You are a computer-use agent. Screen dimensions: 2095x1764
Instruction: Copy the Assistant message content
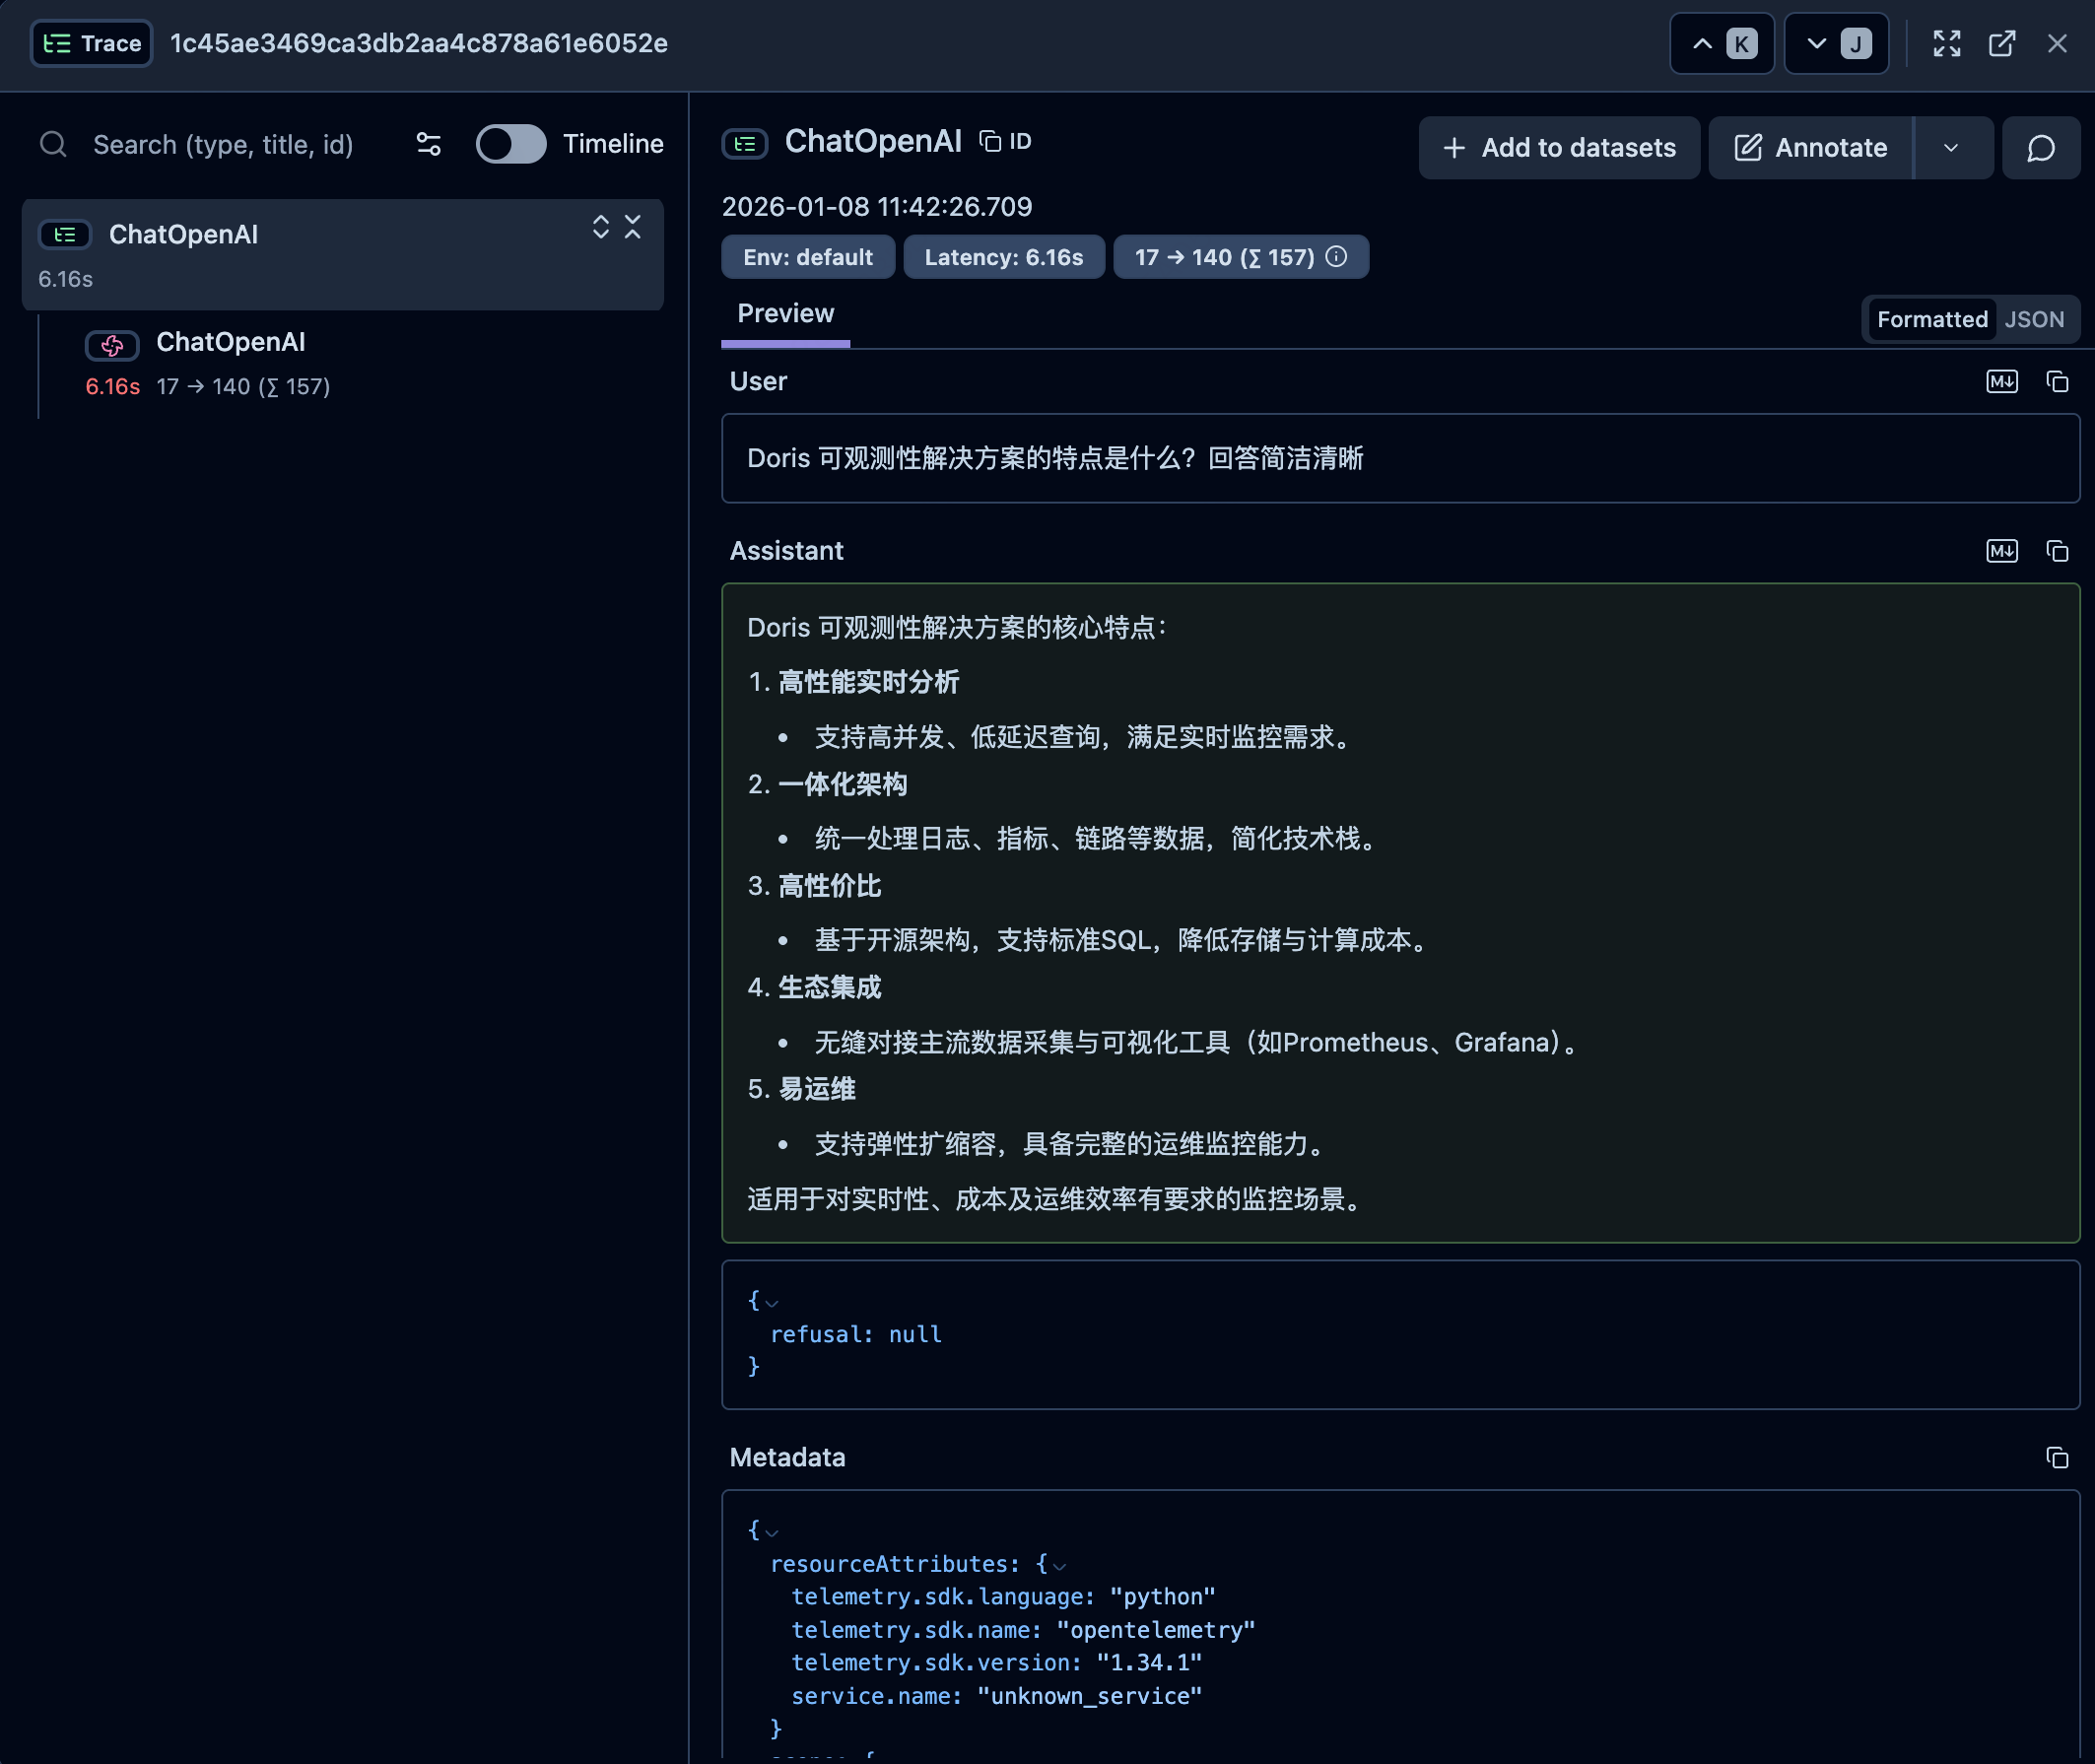2056,550
